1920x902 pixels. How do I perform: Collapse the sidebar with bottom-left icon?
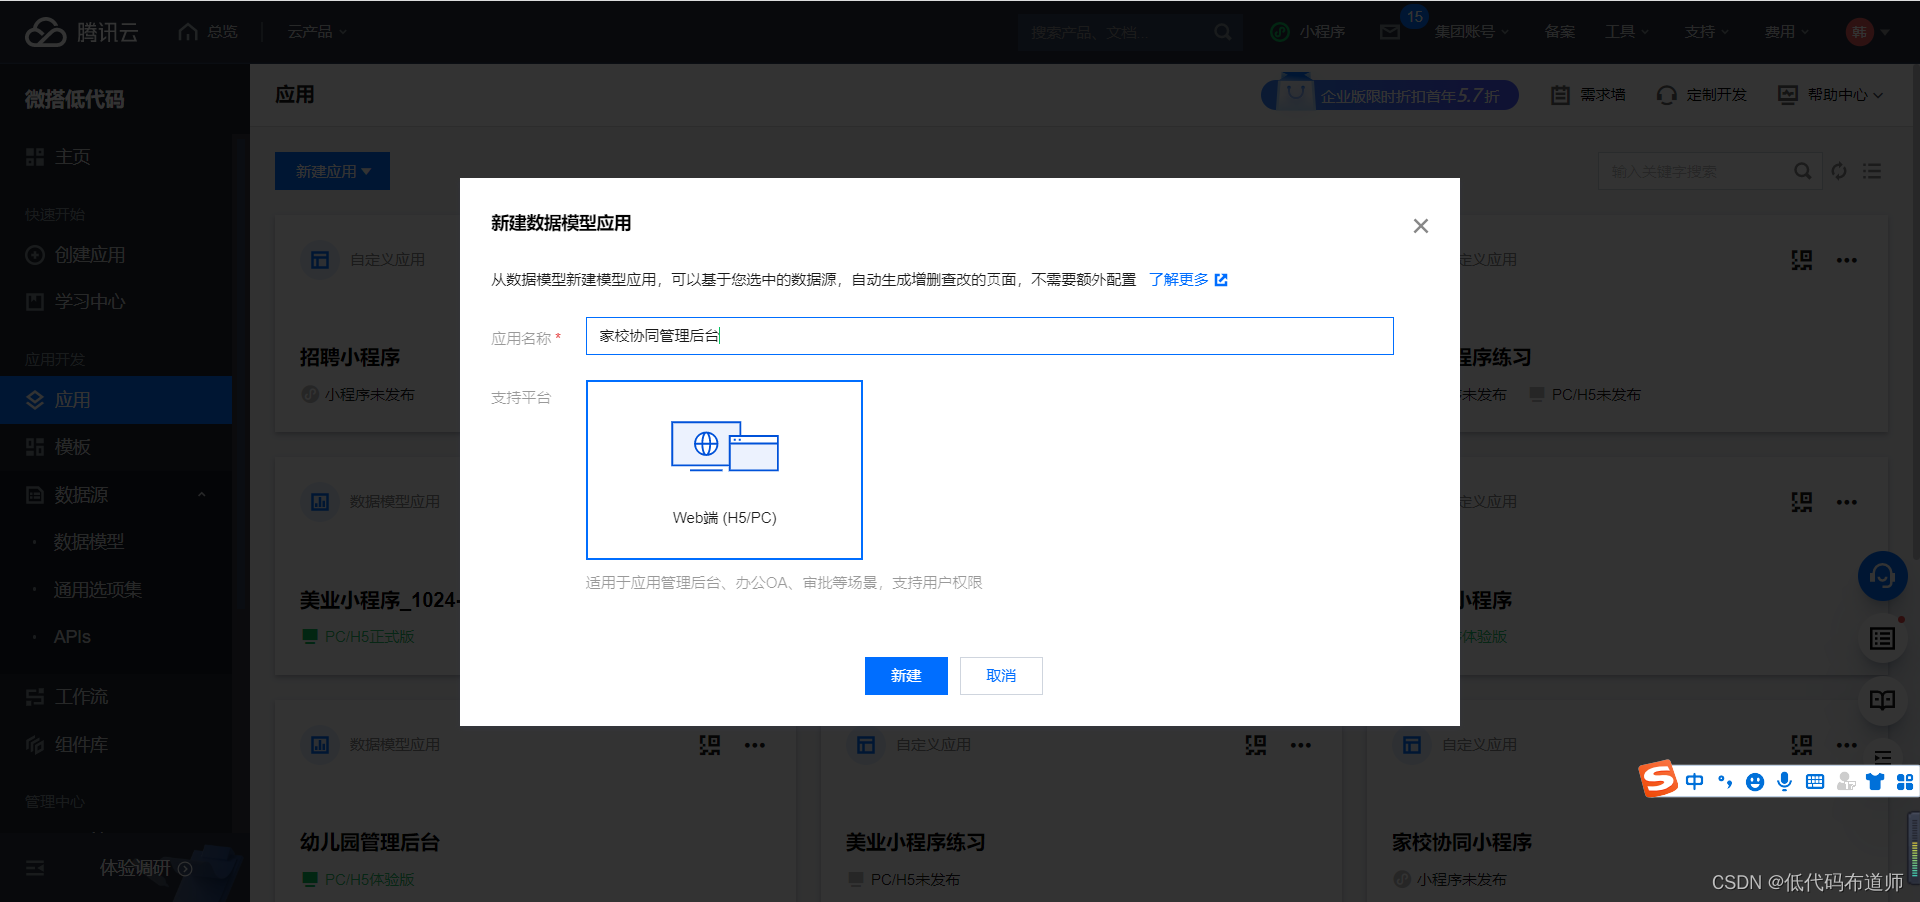point(35,868)
